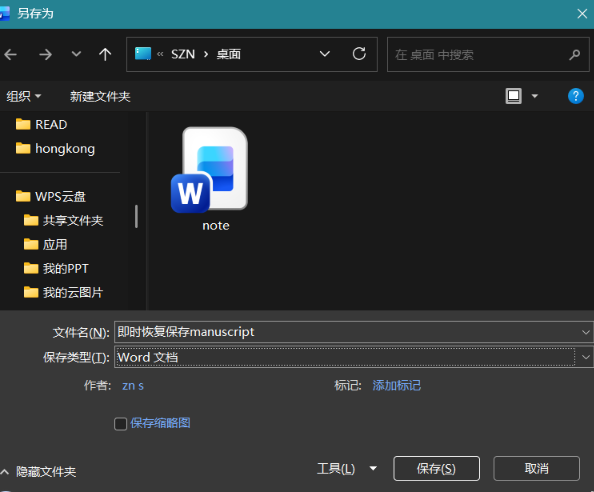Collapse folders with 隐藏文件夹
This screenshot has width=594, height=492.
tap(39, 472)
